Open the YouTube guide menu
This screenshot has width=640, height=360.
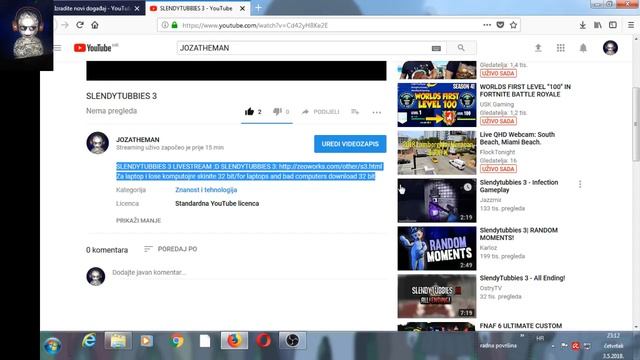pos(58,48)
